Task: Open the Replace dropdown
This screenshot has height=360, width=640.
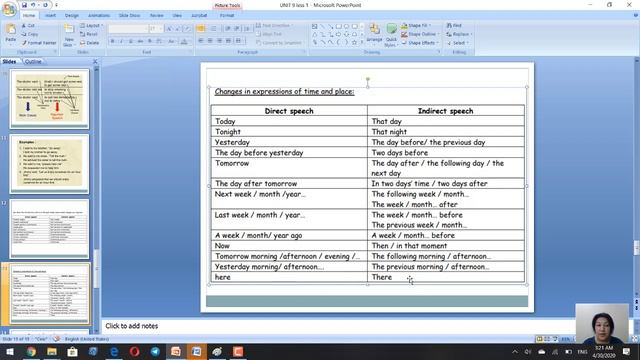Action: 459,34
